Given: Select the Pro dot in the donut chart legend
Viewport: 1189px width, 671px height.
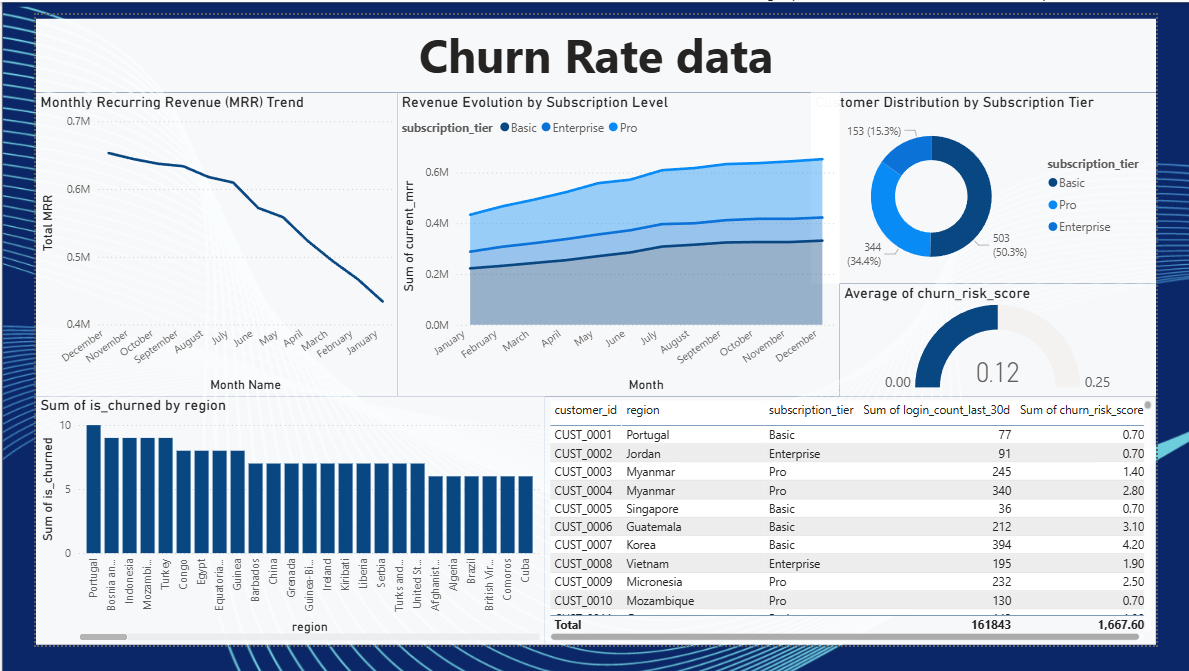Looking at the screenshot, I should (x=1053, y=205).
